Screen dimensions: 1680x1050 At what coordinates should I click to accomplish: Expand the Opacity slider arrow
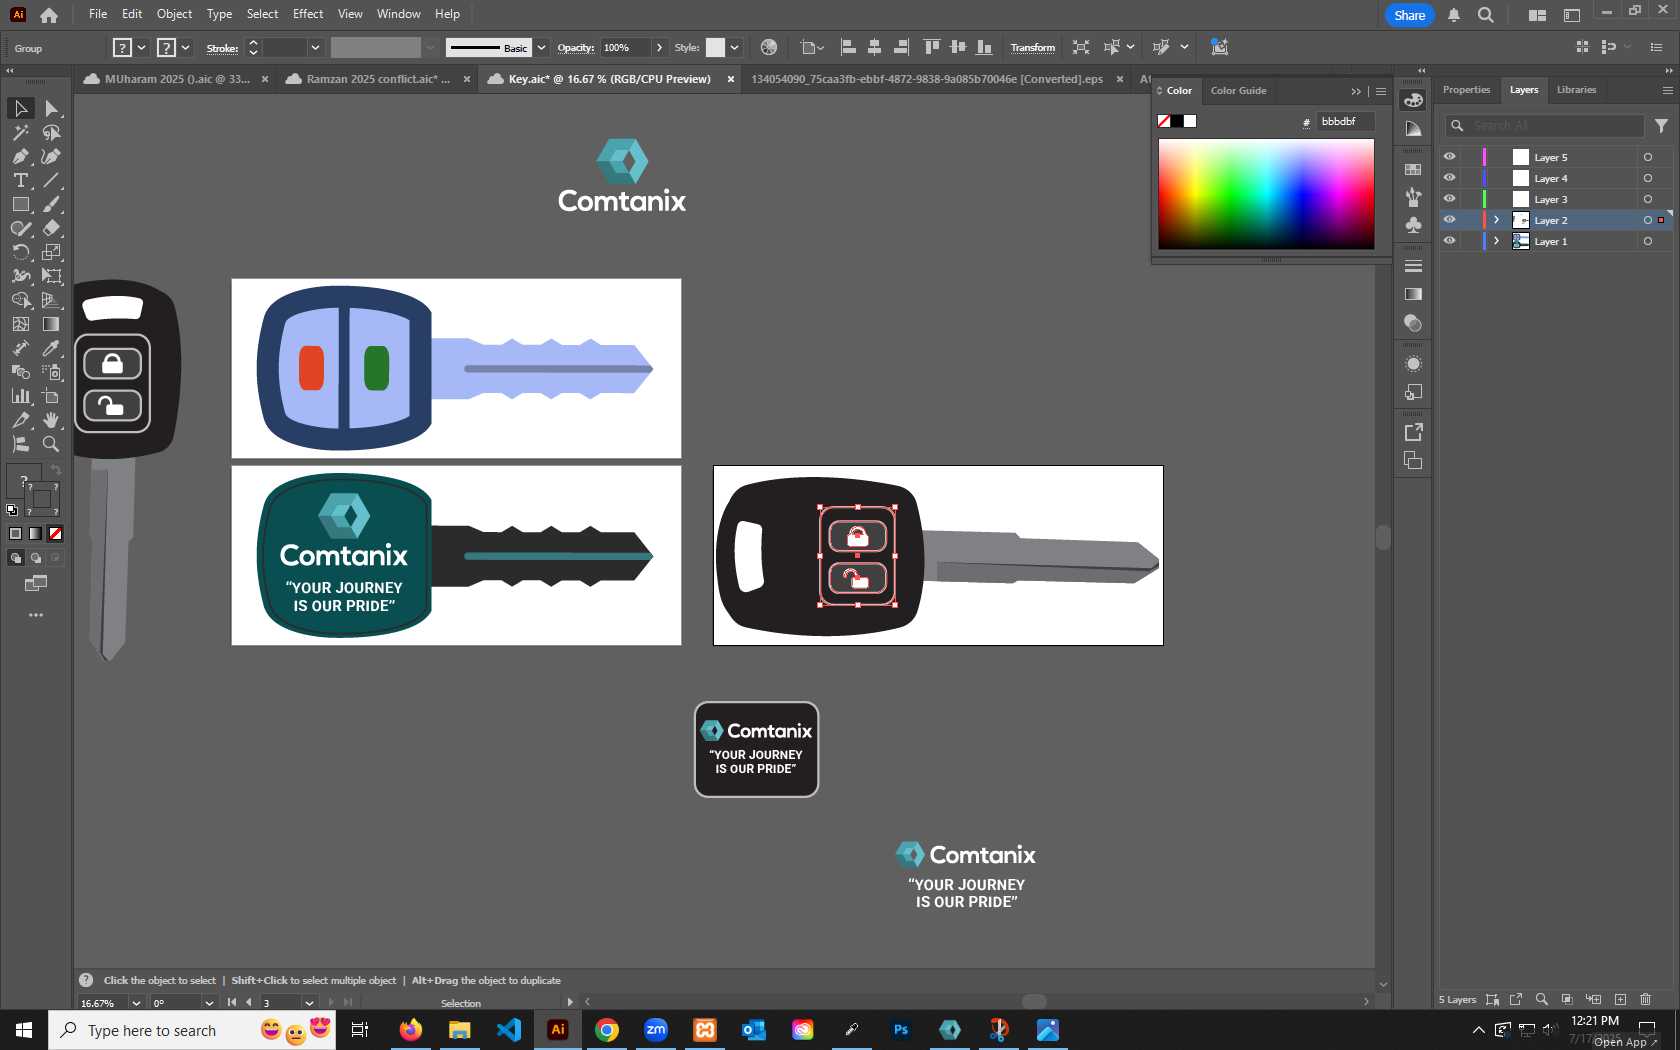(x=659, y=47)
